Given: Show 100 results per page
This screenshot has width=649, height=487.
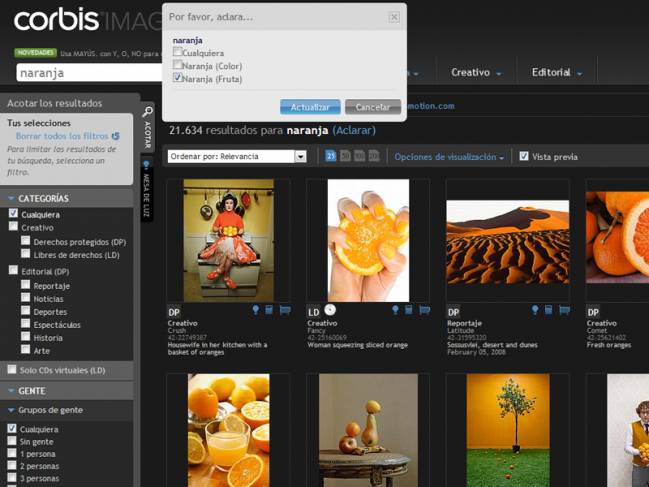Looking at the screenshot, I should pyautogui.click(x=360, y=156).
